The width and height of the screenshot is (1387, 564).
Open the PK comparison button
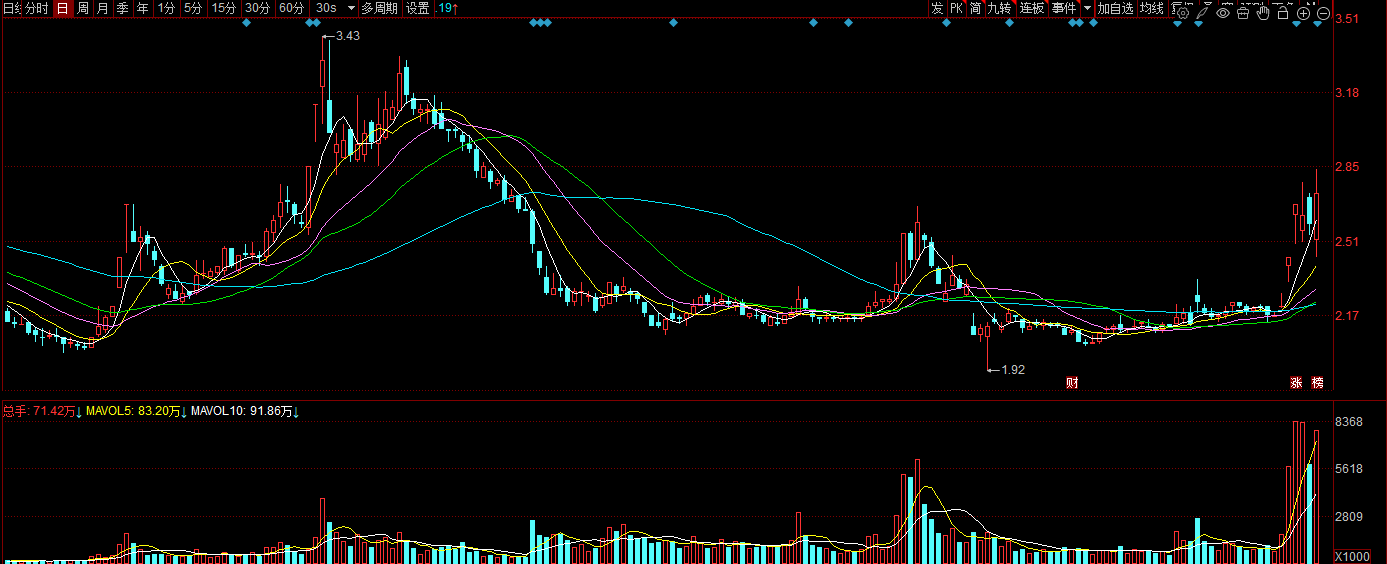point(957,8)
